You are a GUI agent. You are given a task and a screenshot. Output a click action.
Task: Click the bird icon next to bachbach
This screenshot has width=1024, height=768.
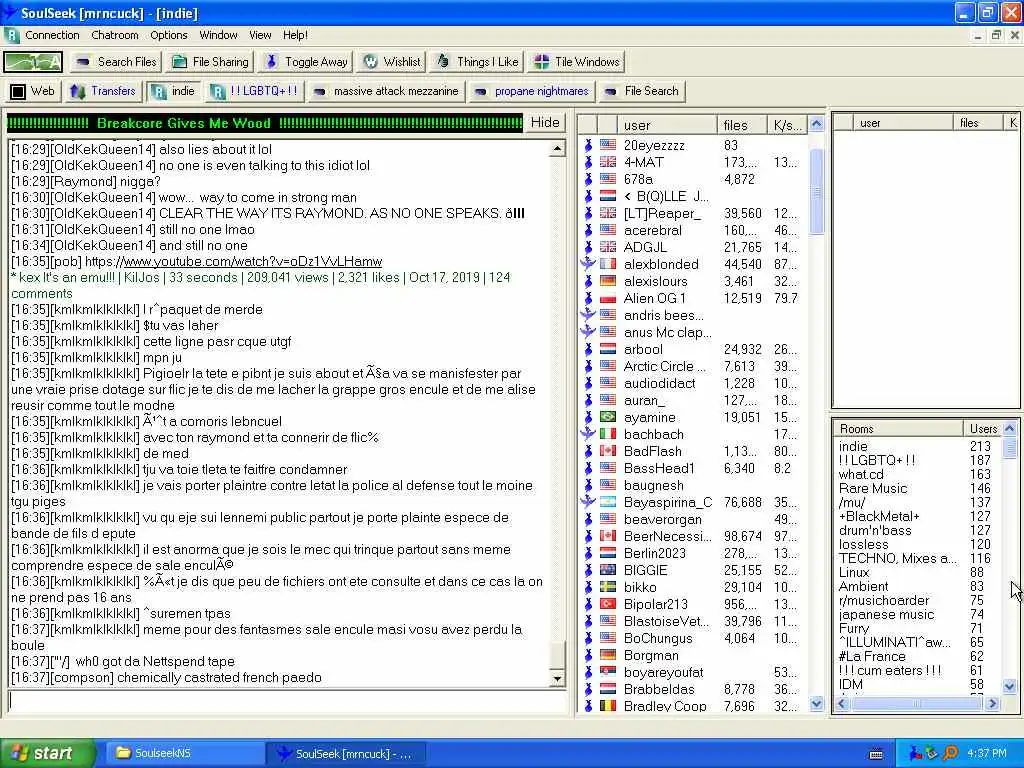[588, 434]
